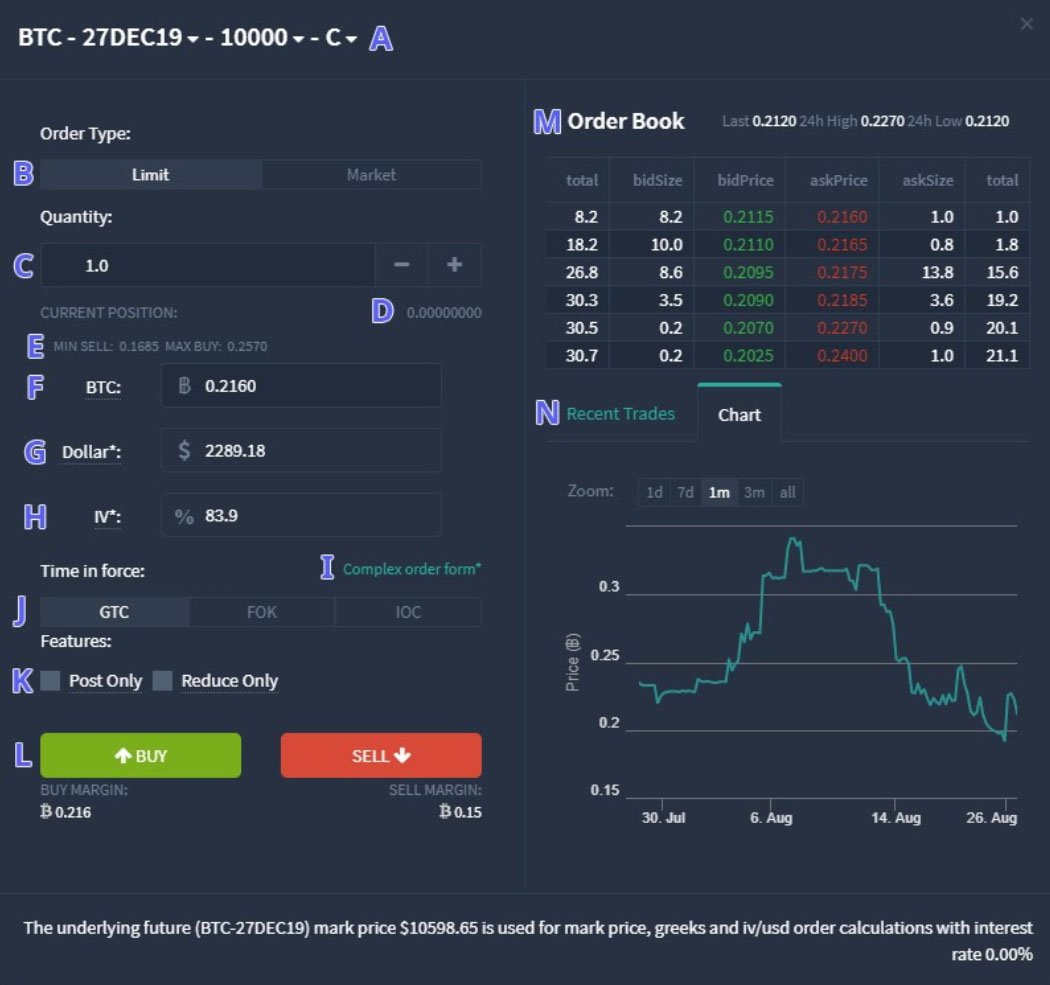Click the Dollar* label
The height and width of the screenshot is (985, 1050).
(x=91, y=453)
